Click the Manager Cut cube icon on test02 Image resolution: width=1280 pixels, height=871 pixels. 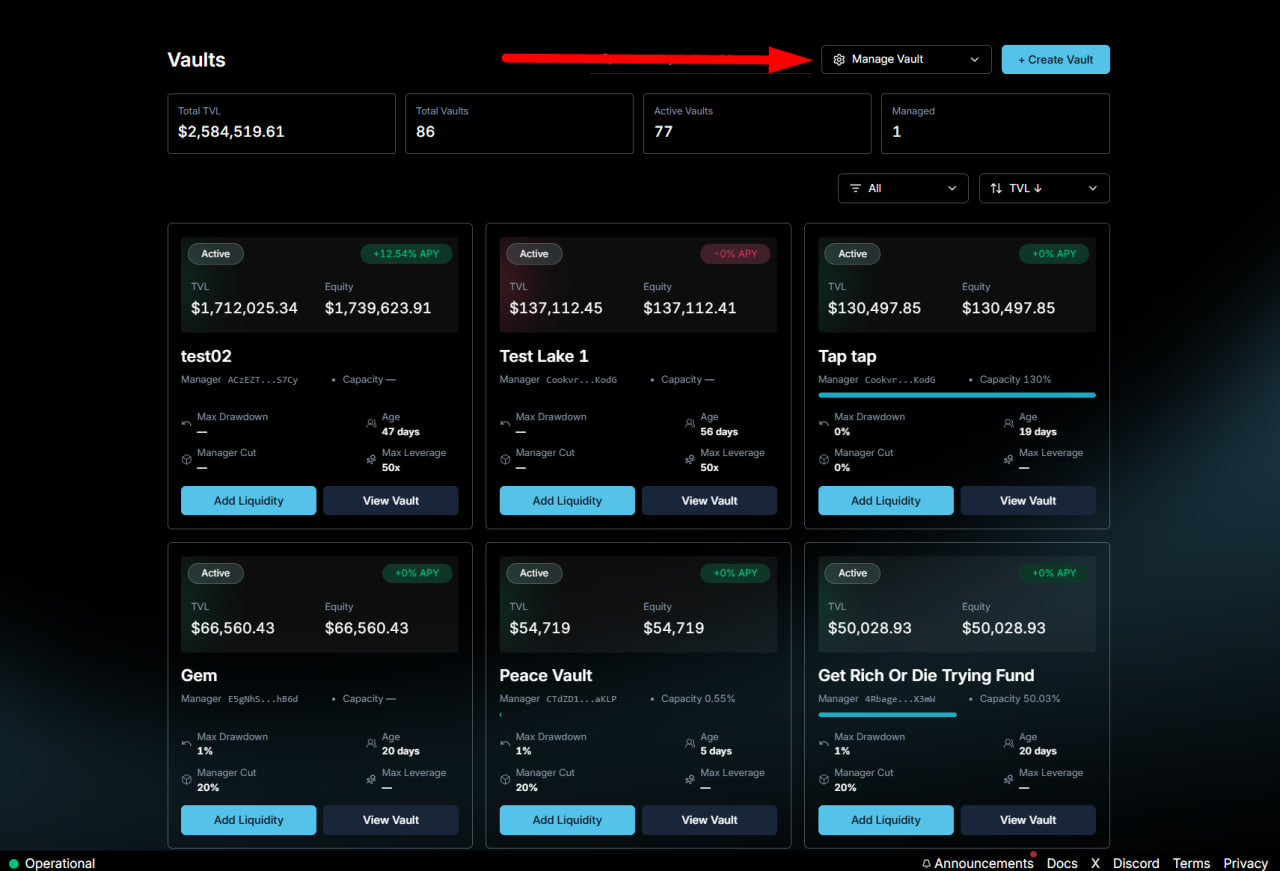pos(186,460)
